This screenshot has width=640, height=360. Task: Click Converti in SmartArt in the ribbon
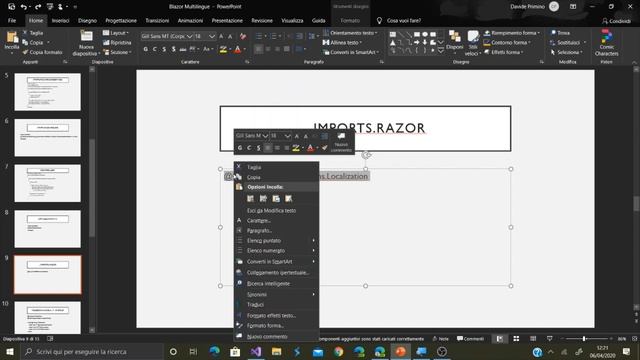[x=351, y=52]
